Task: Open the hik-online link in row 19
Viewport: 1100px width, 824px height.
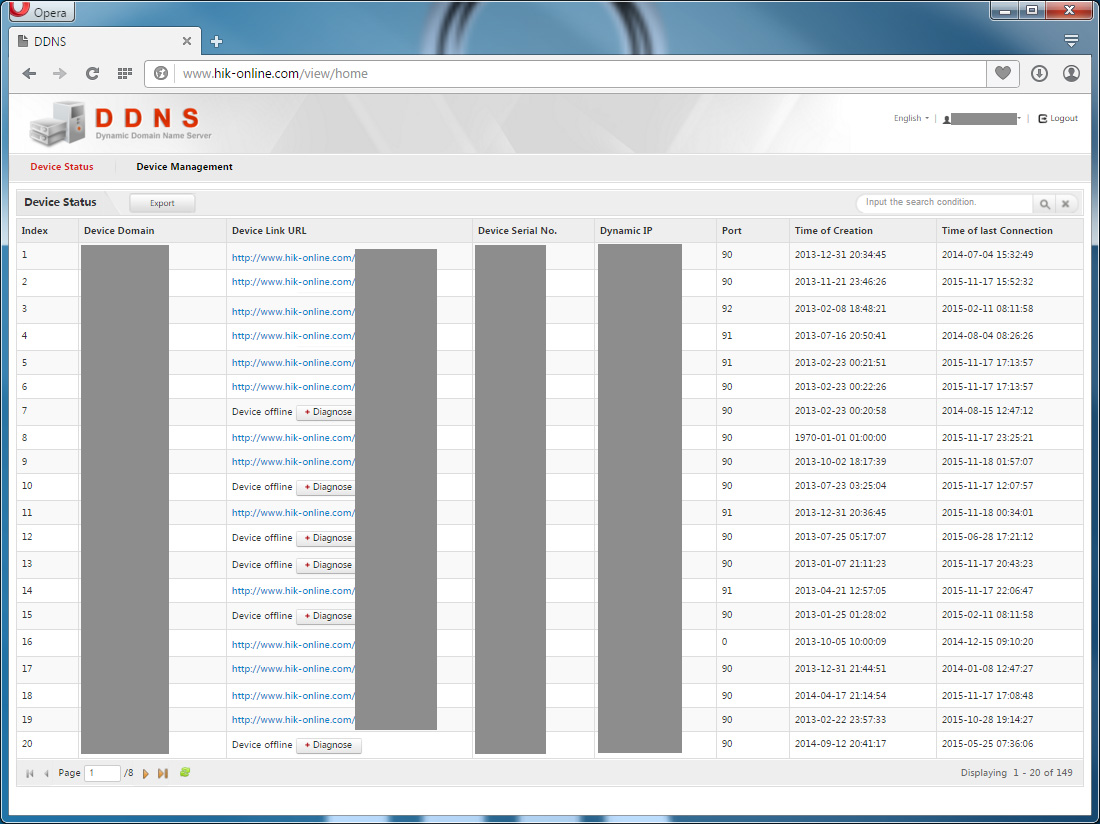Action: 293,720
